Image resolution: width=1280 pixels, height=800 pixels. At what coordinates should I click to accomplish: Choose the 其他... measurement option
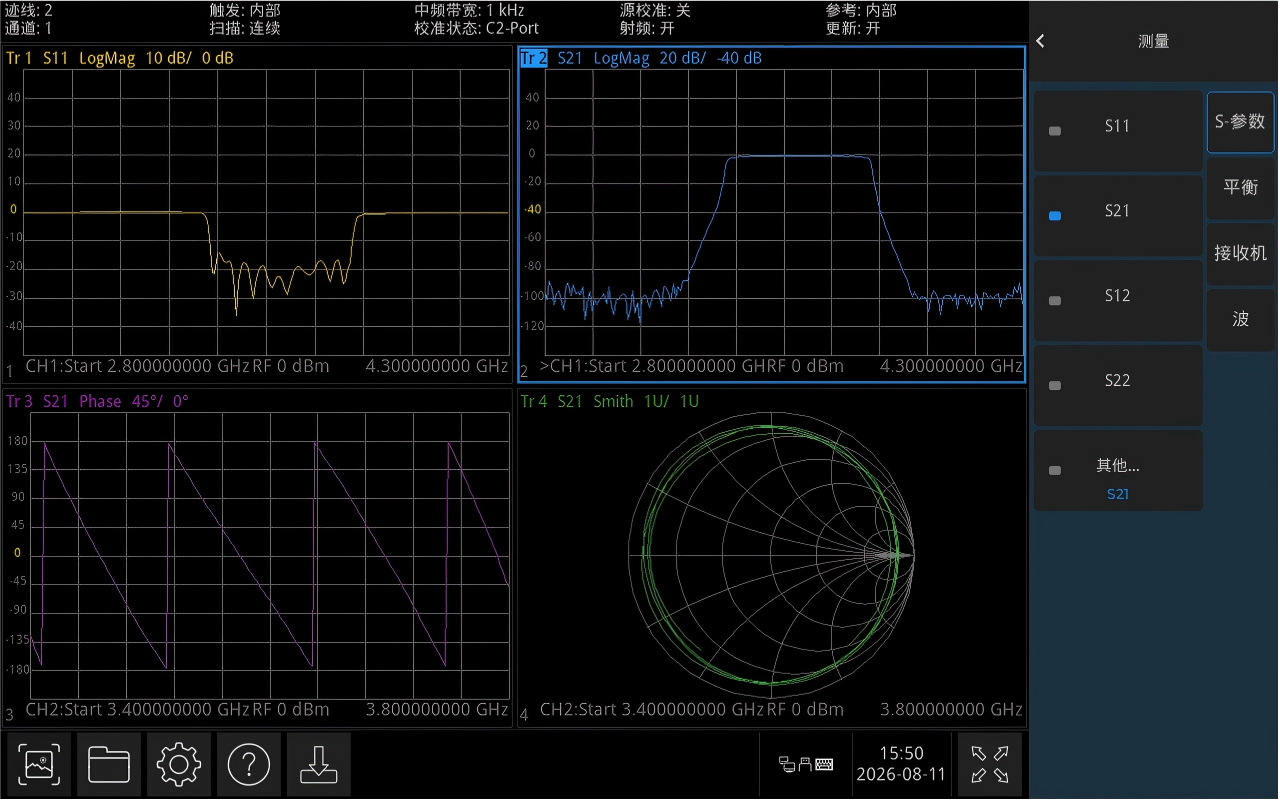point(1118,470)
